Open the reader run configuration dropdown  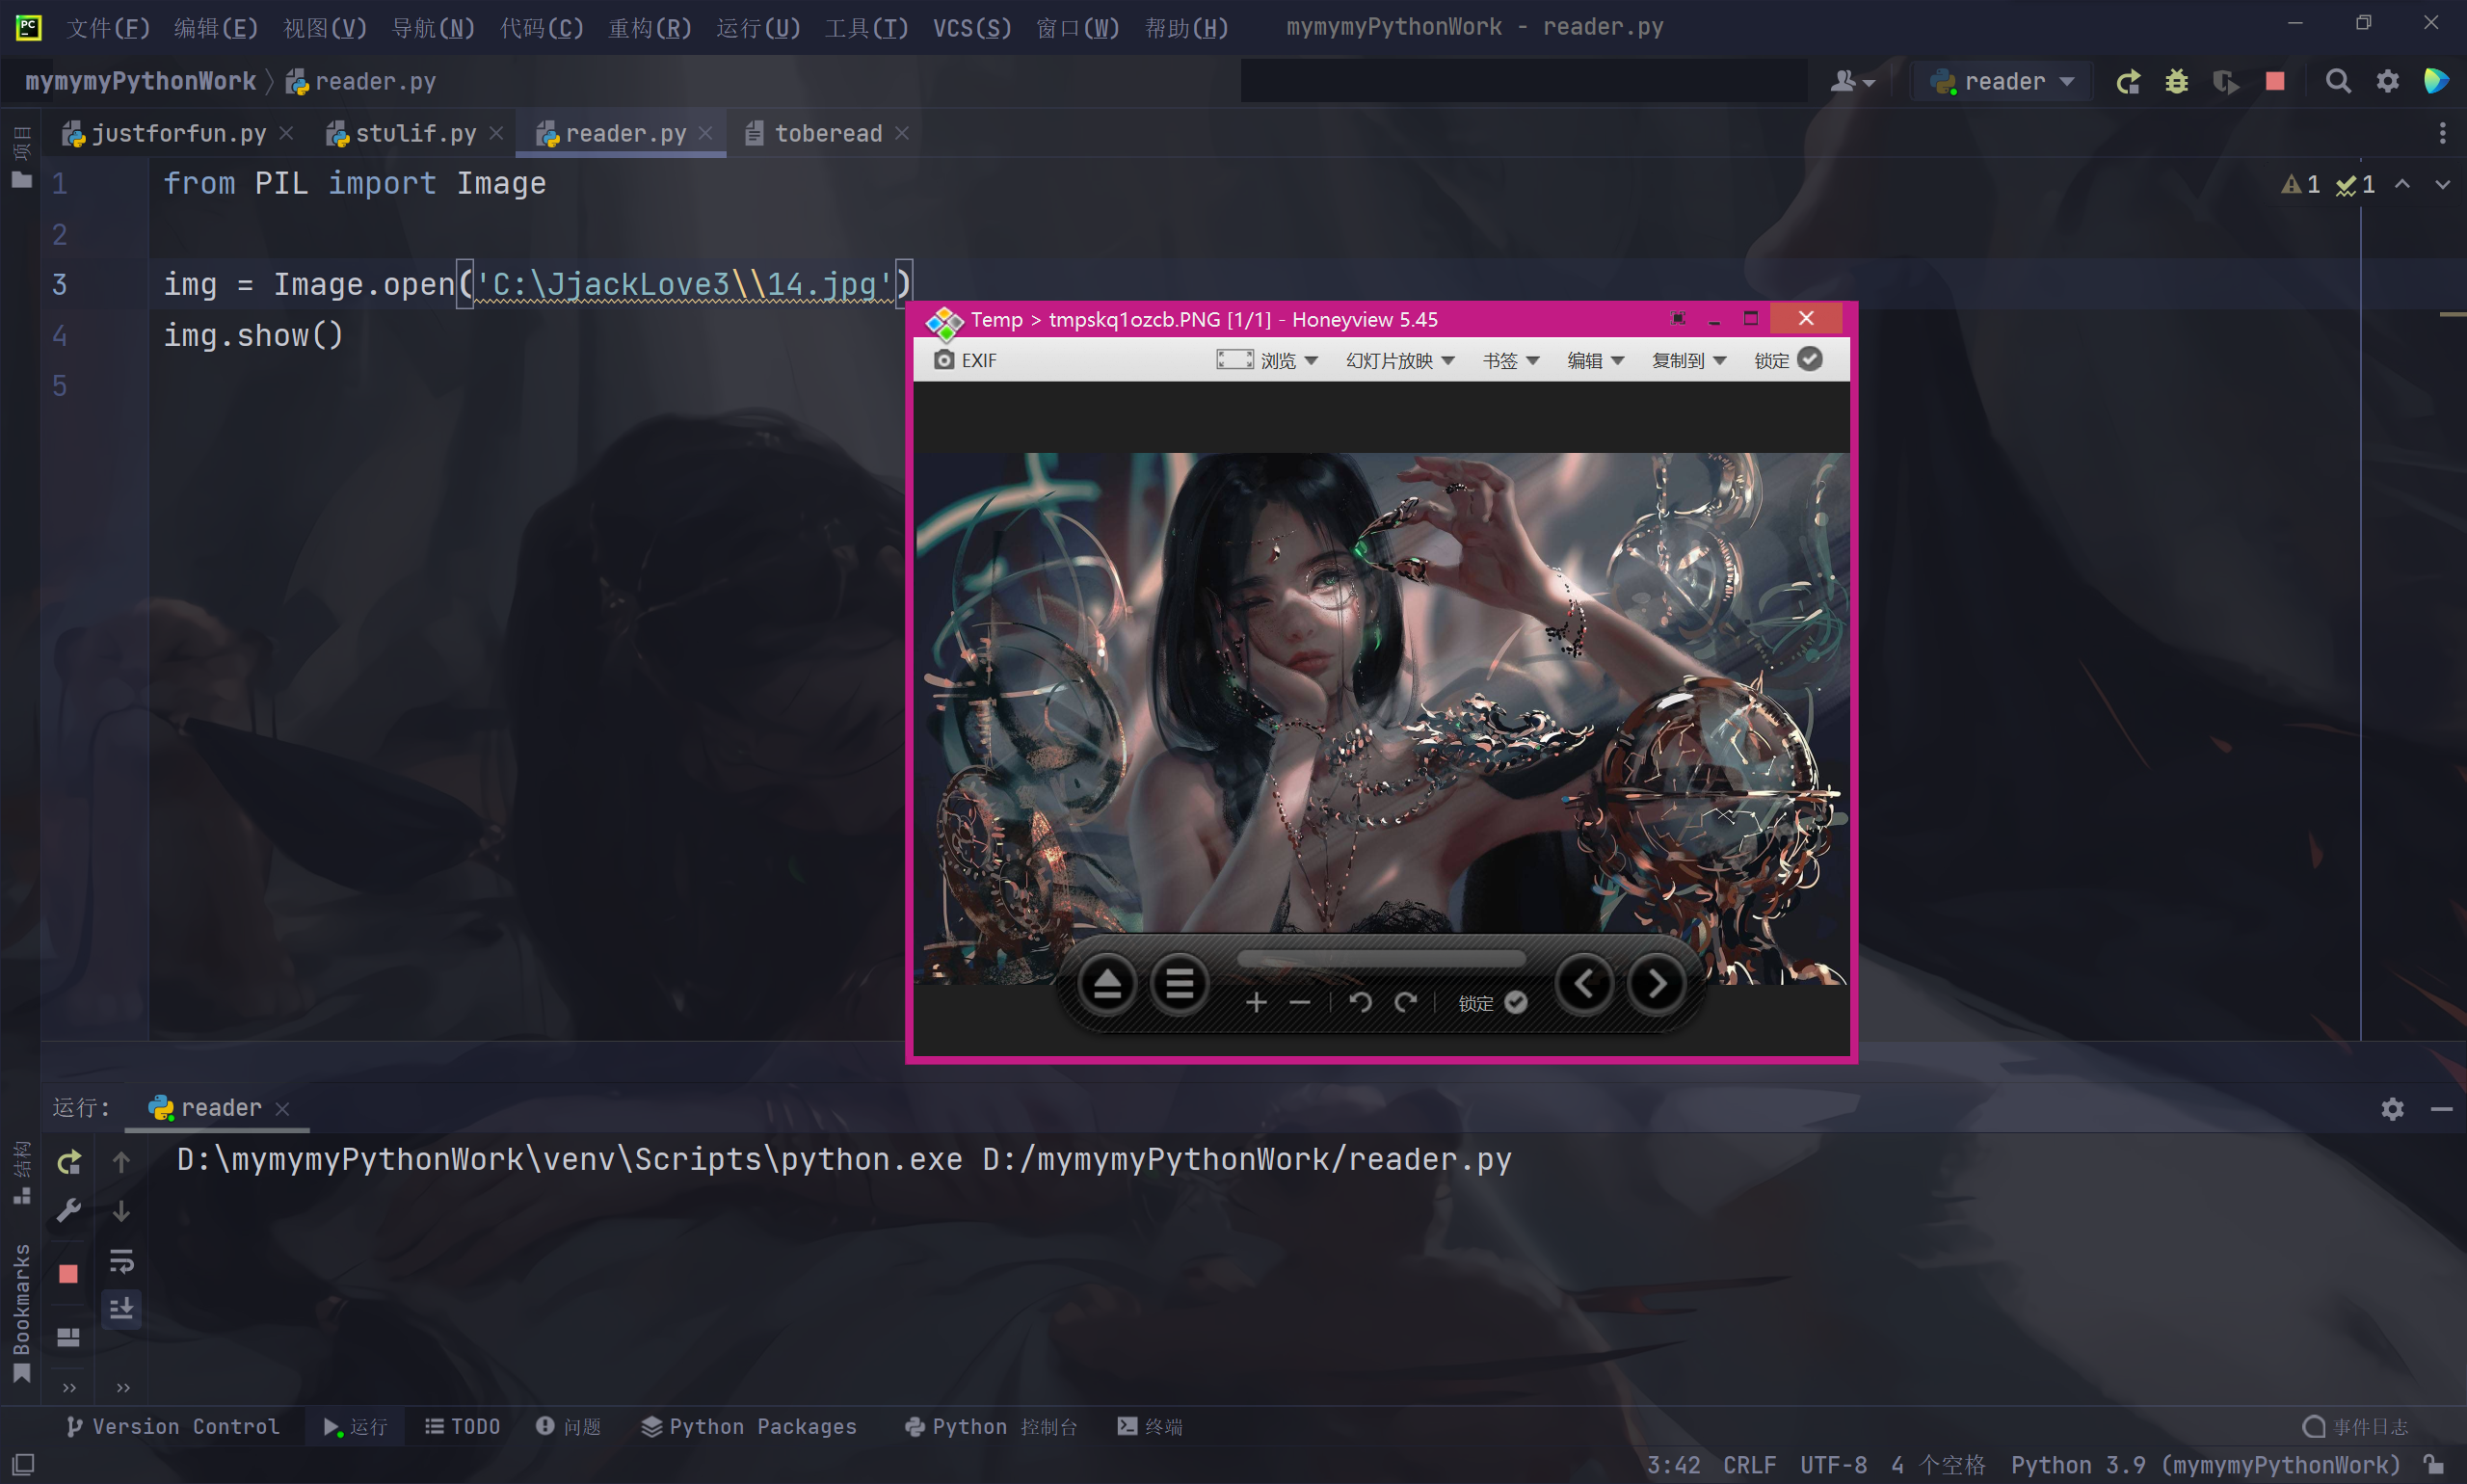[x=2004, y=81]
